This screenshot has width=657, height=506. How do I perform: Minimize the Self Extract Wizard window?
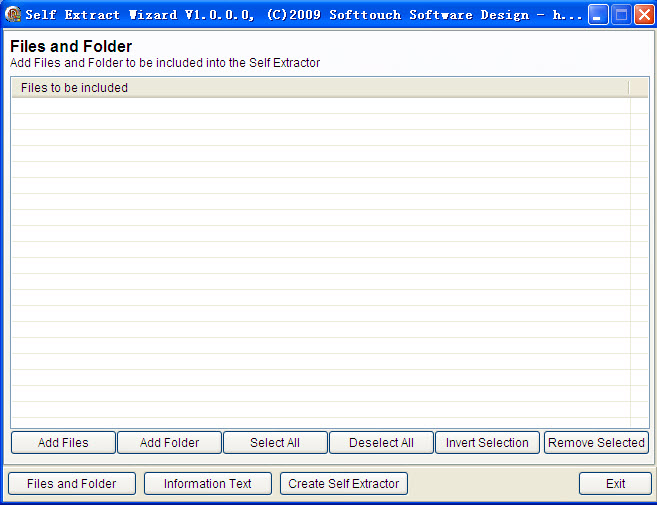click(x=597, y=15)
